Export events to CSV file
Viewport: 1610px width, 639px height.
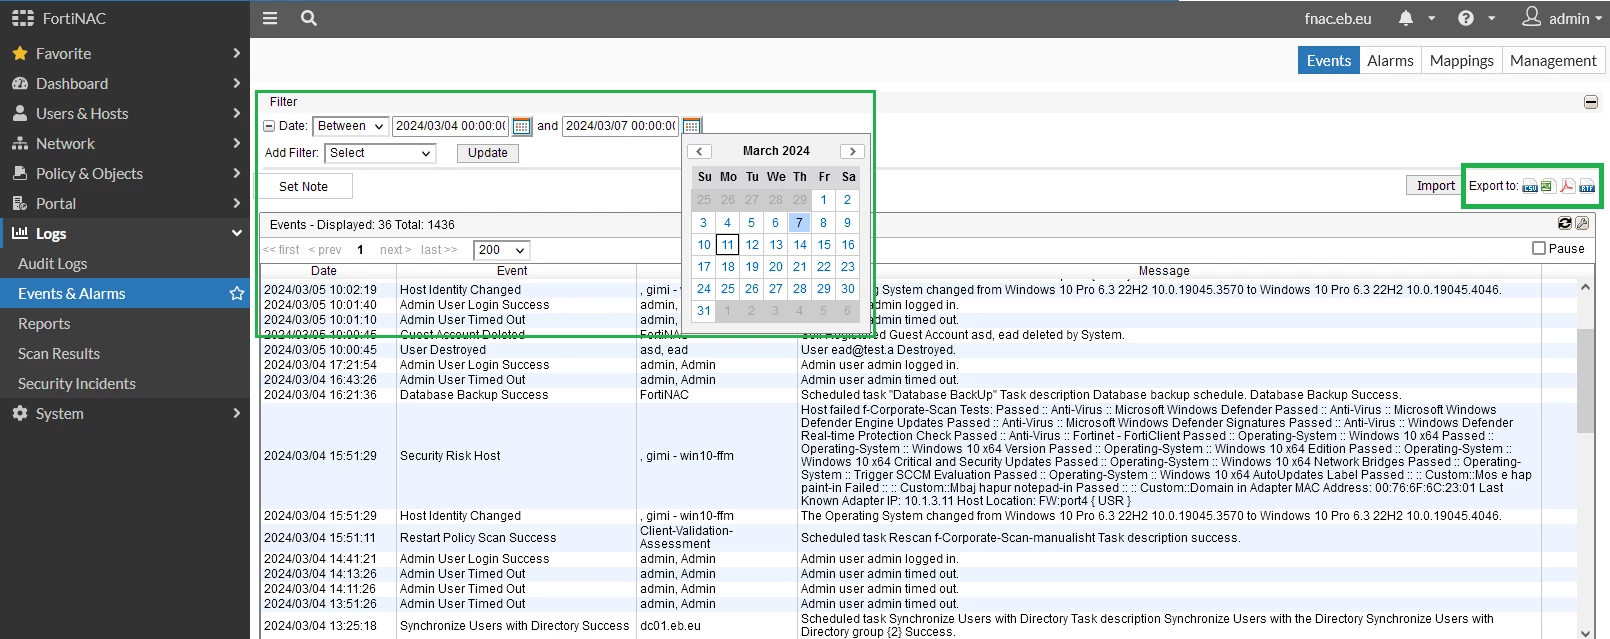tap(1530, 187)
